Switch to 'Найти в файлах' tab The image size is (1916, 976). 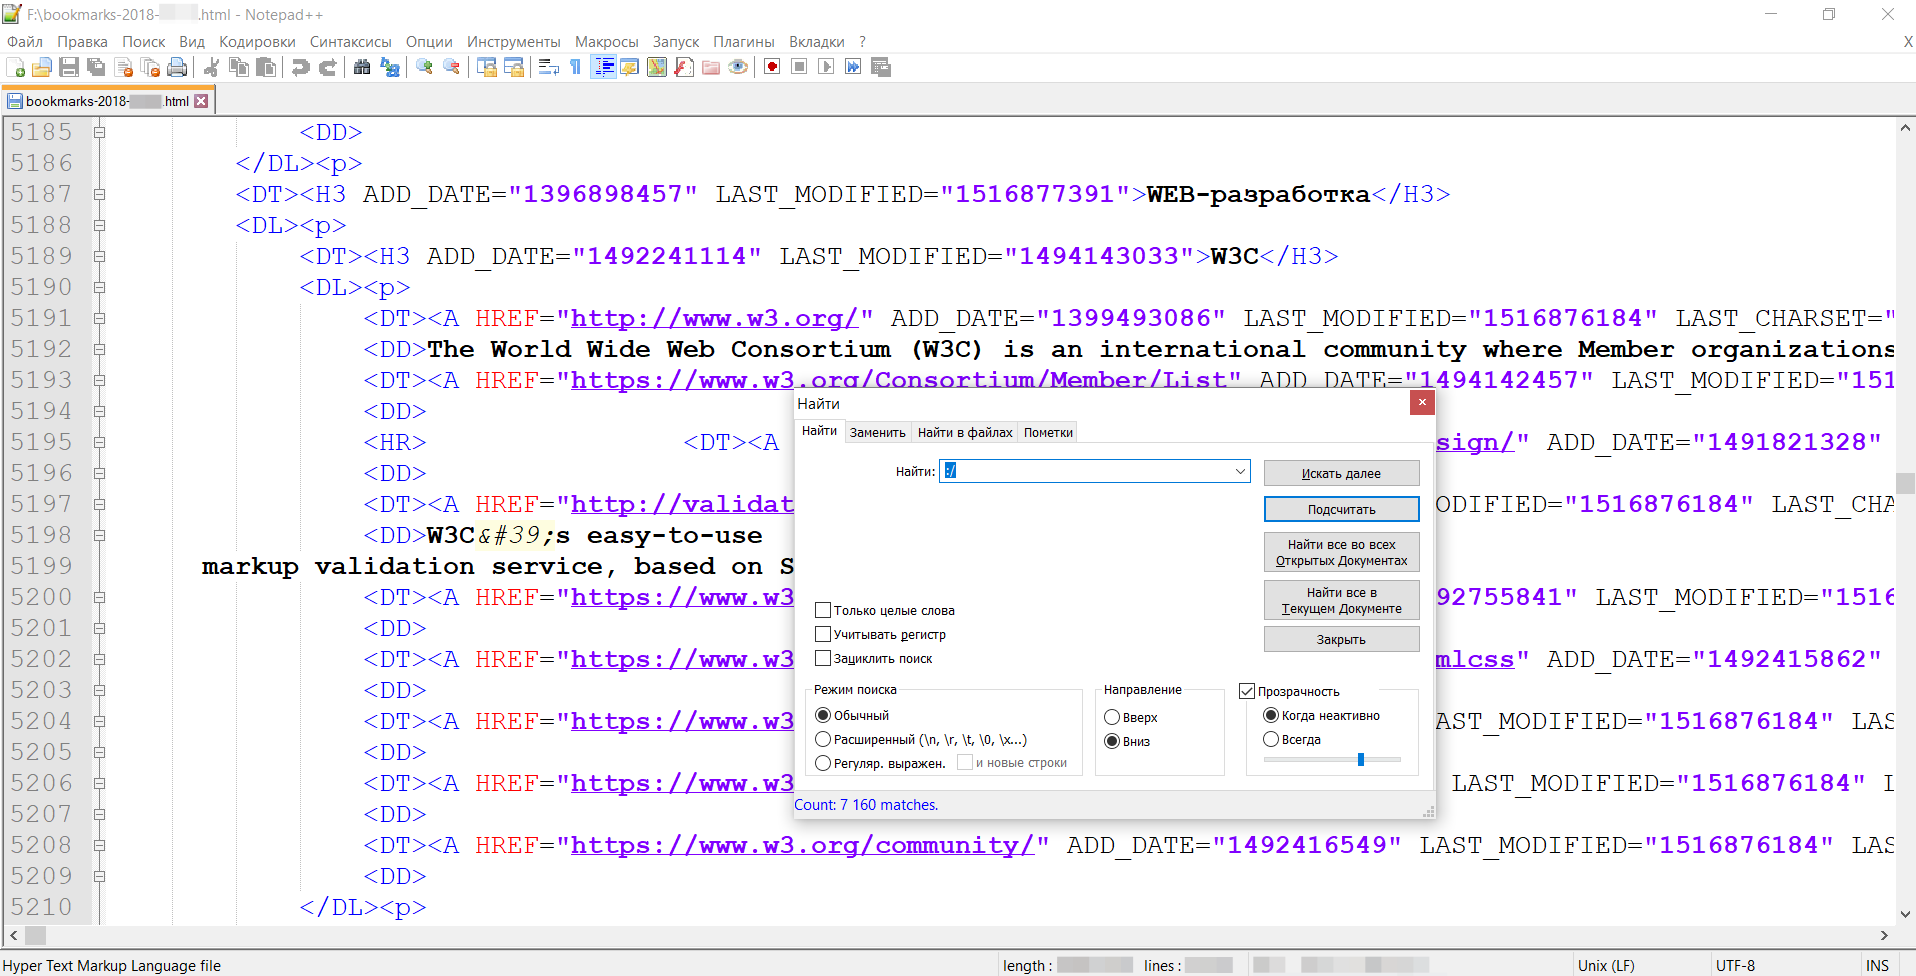(965, 432)
